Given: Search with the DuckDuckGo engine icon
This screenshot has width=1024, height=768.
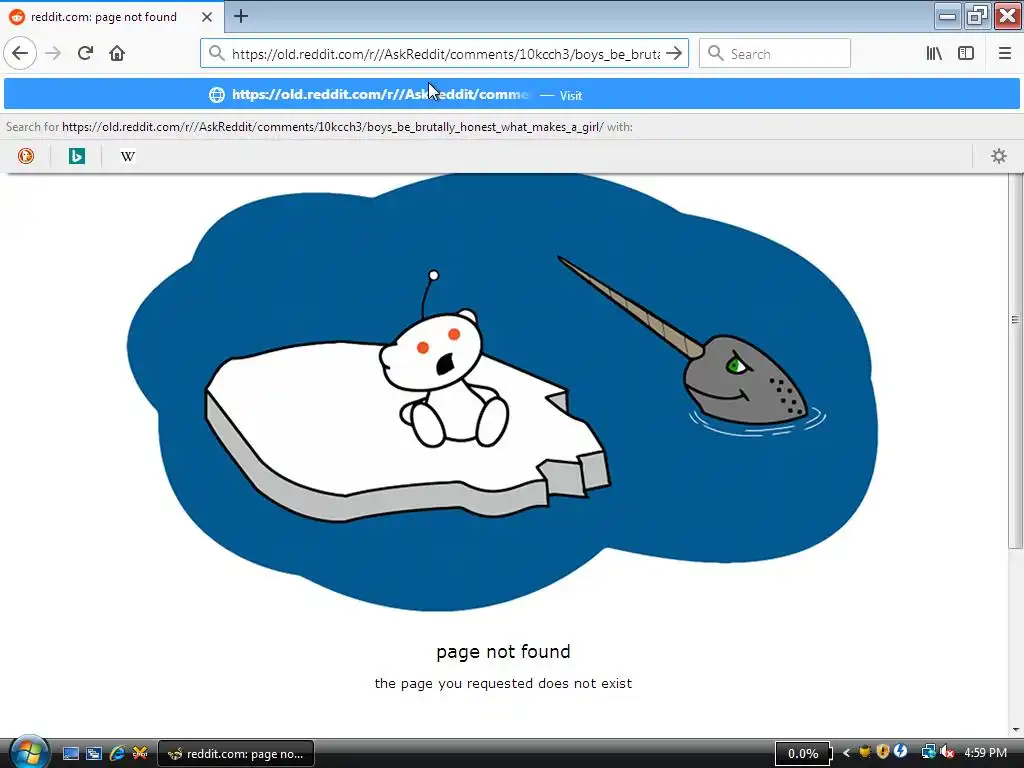Looking at the screenshot, I should [x=26, y=156].
